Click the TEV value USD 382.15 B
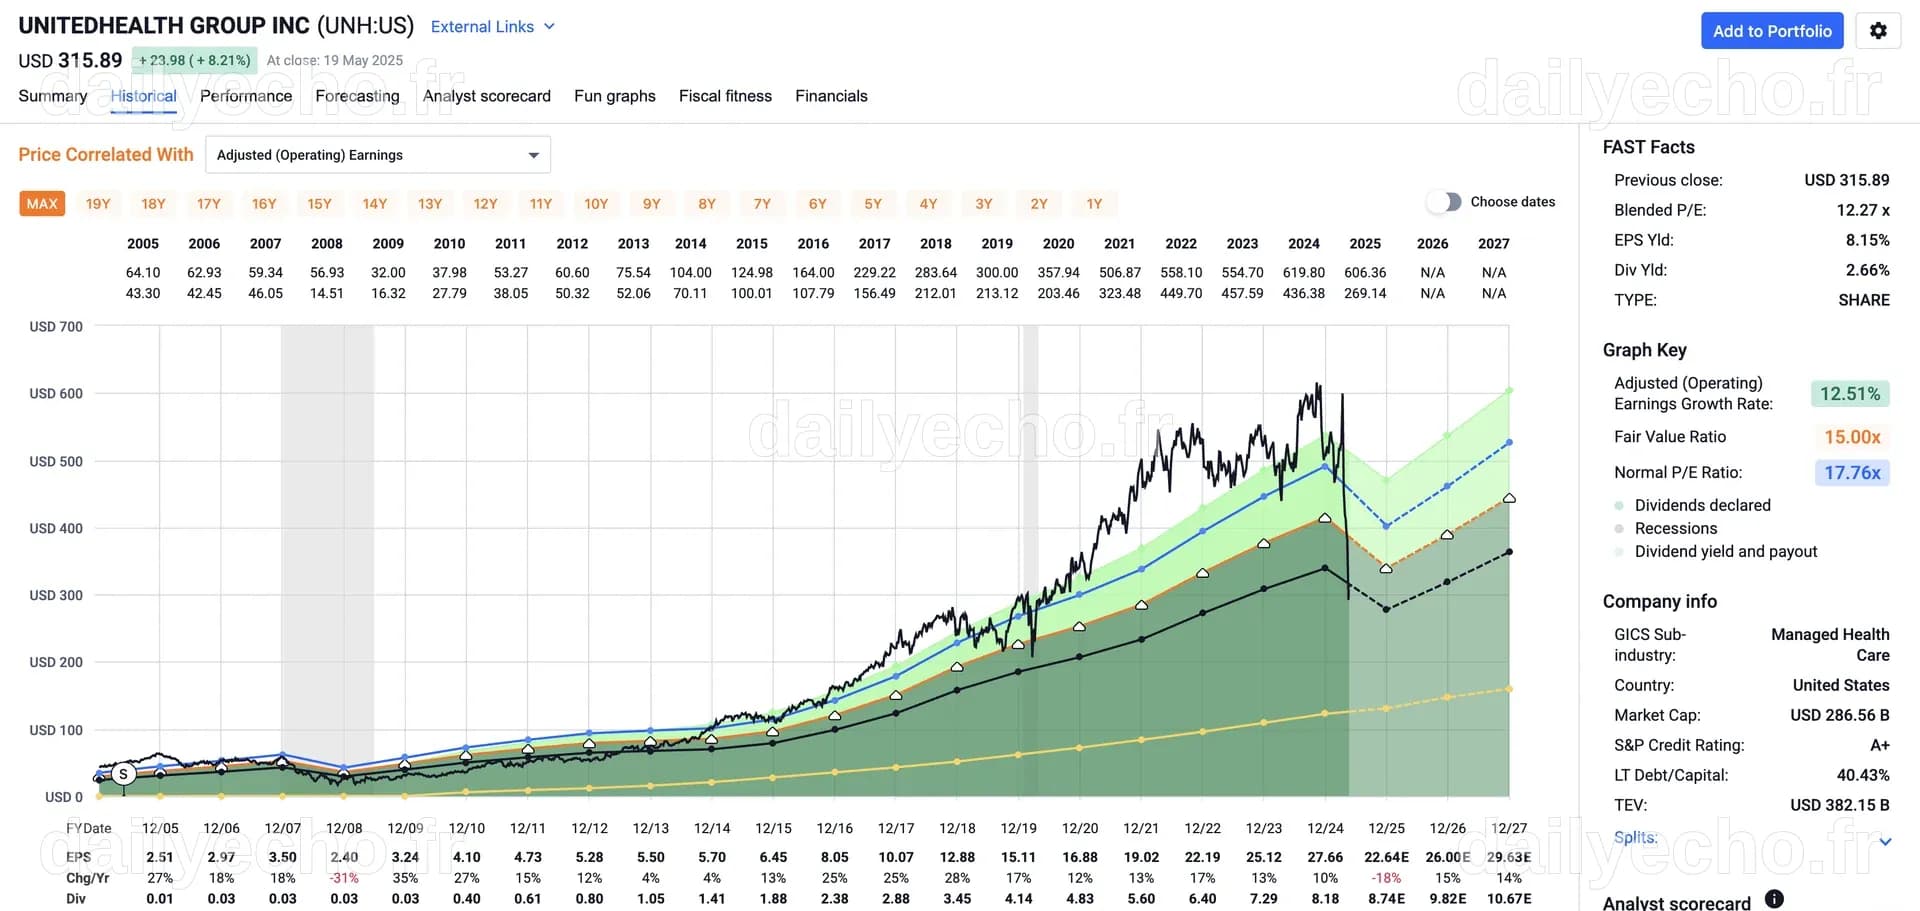This screenshot has height=911, width=1920. point(1840,805)
